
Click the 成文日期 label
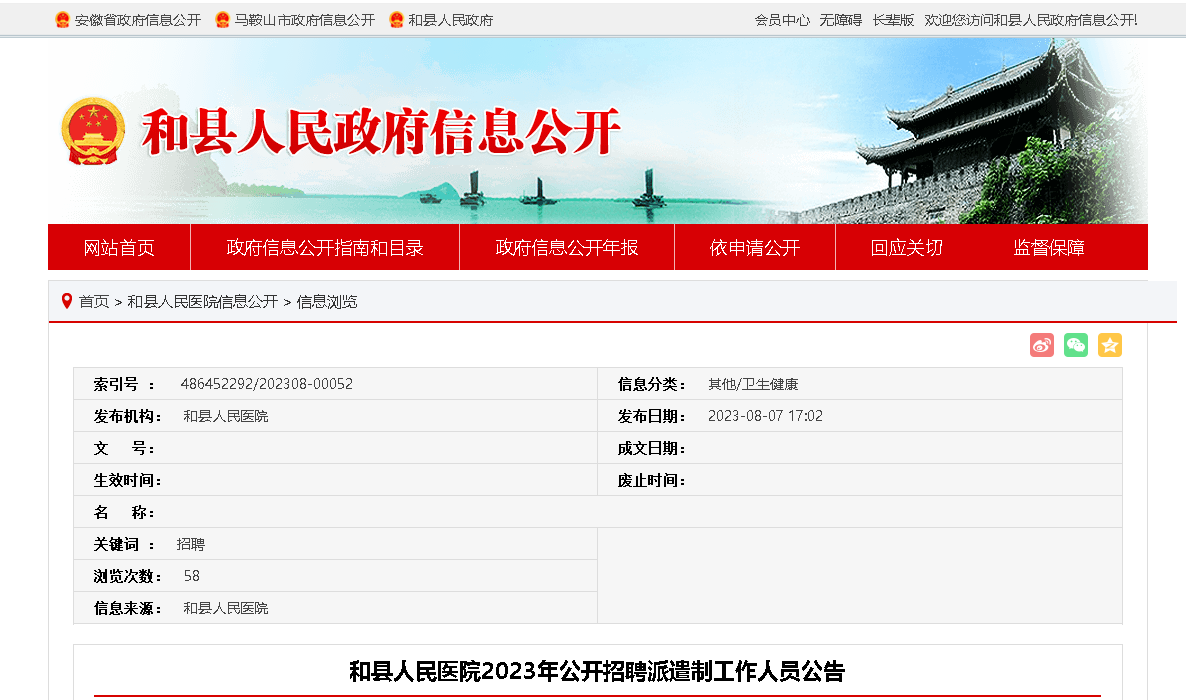pyautogui.click(x=651, y=448)
